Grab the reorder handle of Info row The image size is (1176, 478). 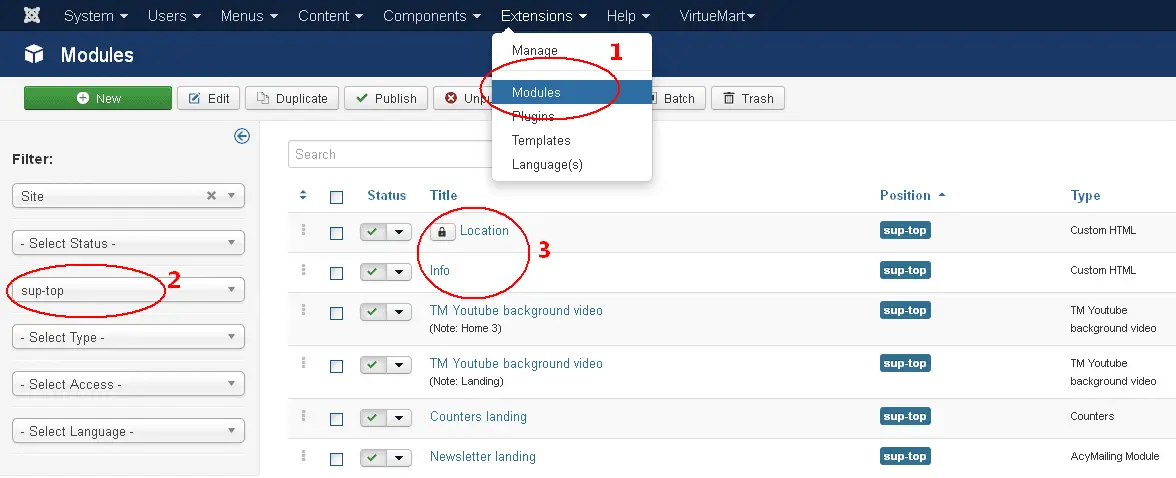tap(303, 269)
